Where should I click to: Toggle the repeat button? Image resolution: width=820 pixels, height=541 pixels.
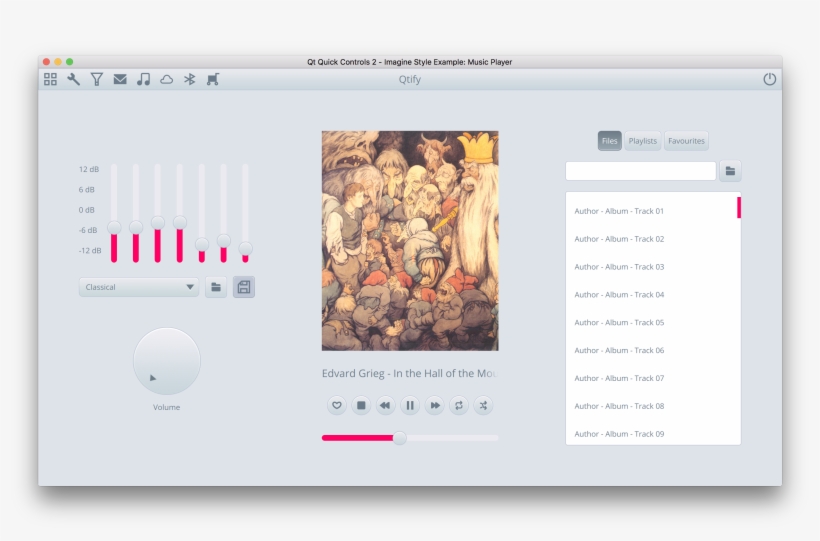(459, 405)
